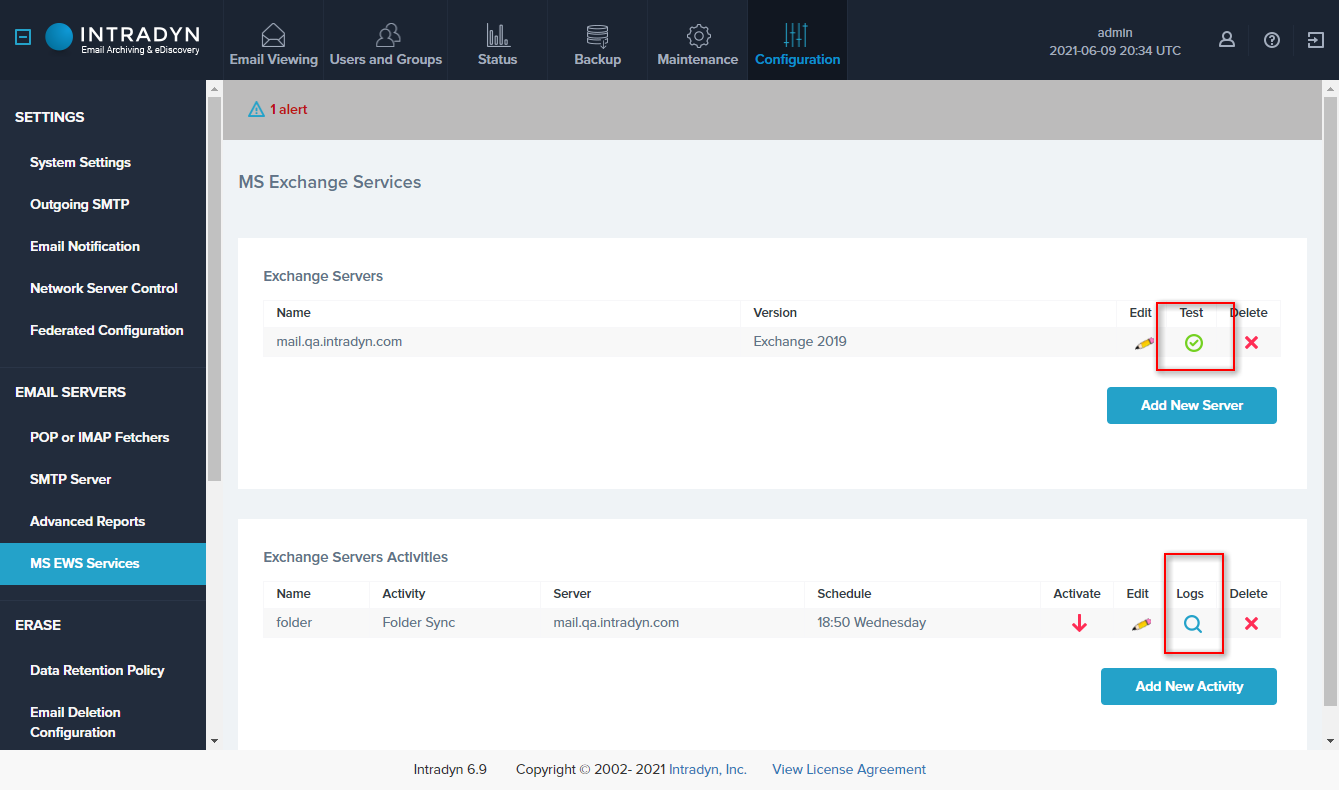Click the sidebar scroll down arrow
This screenshot has width=1339, height=790.
pyautogui.click(x=214, y=740)
